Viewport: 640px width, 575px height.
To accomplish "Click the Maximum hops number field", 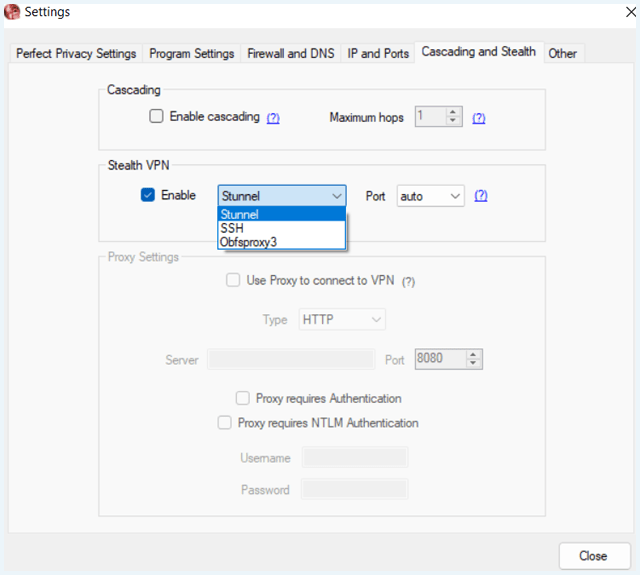I will click(430, 117).
